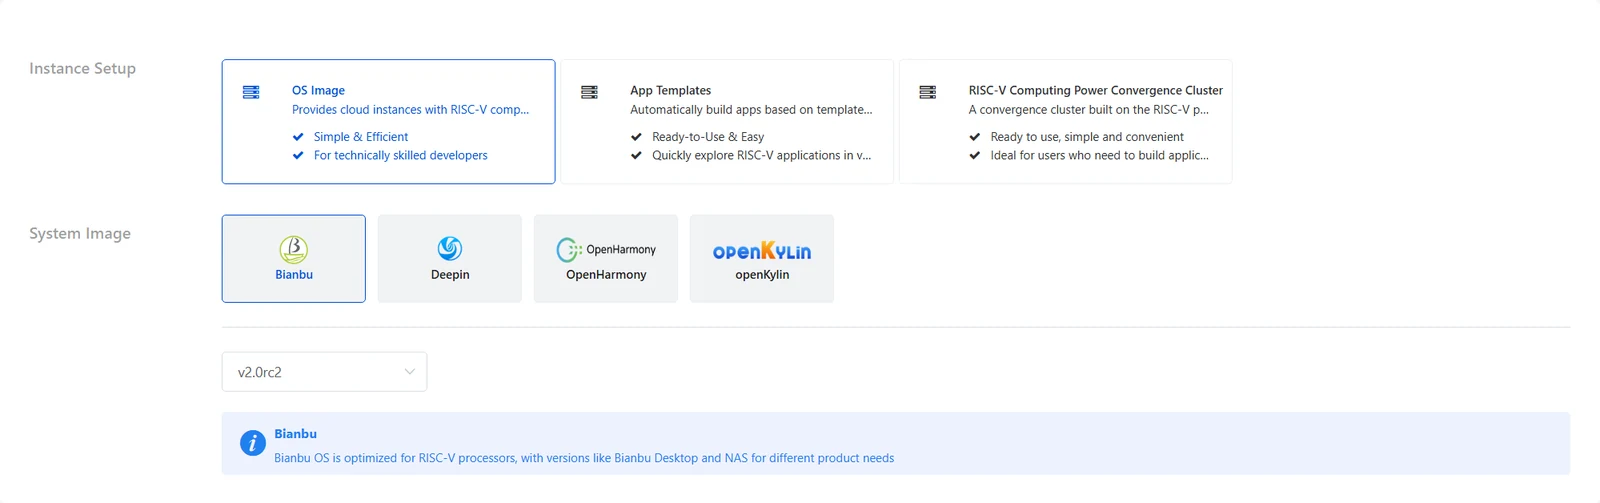
Task: Click the 'Ready-to-Use & Easy' feature text
Action: pos(708,137)
